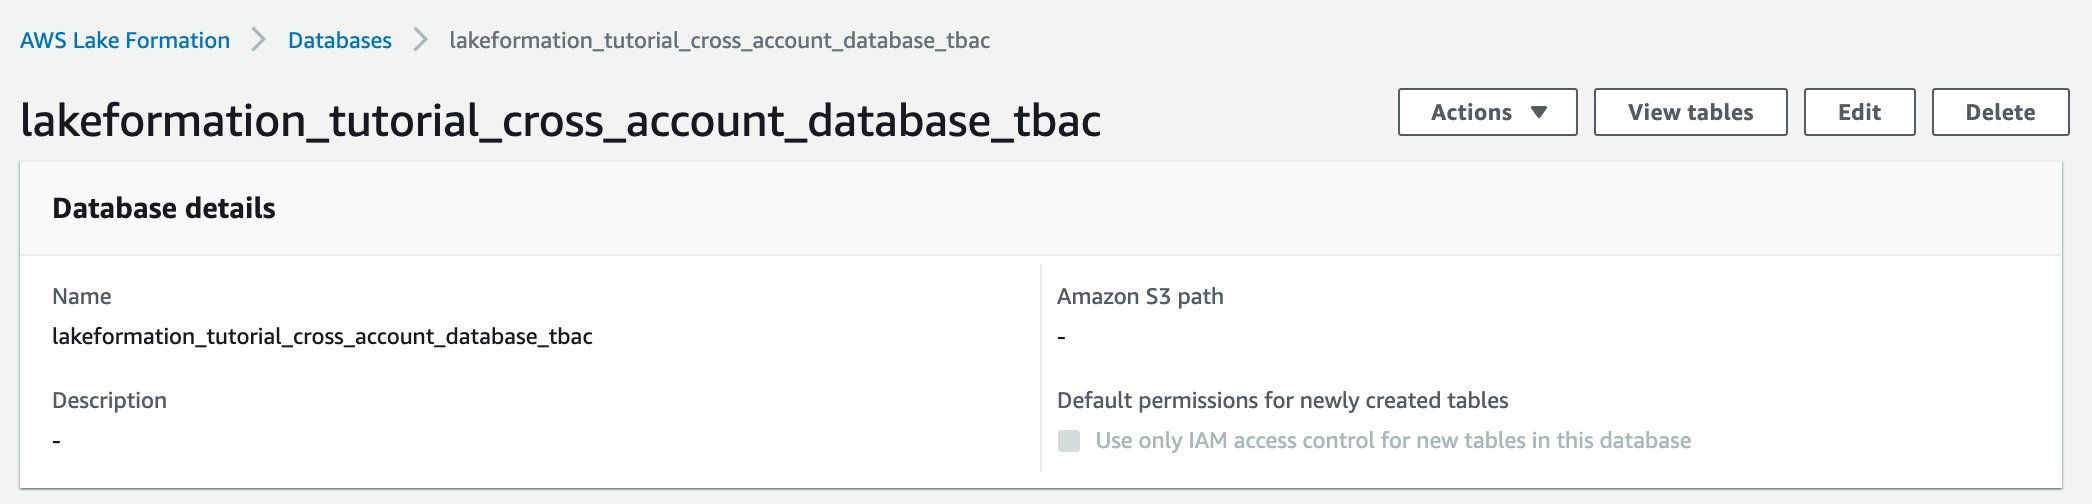Select the database name value under Name
Image resolution: width=2092 pixels, height=504 pixels.
click(322, 336)
